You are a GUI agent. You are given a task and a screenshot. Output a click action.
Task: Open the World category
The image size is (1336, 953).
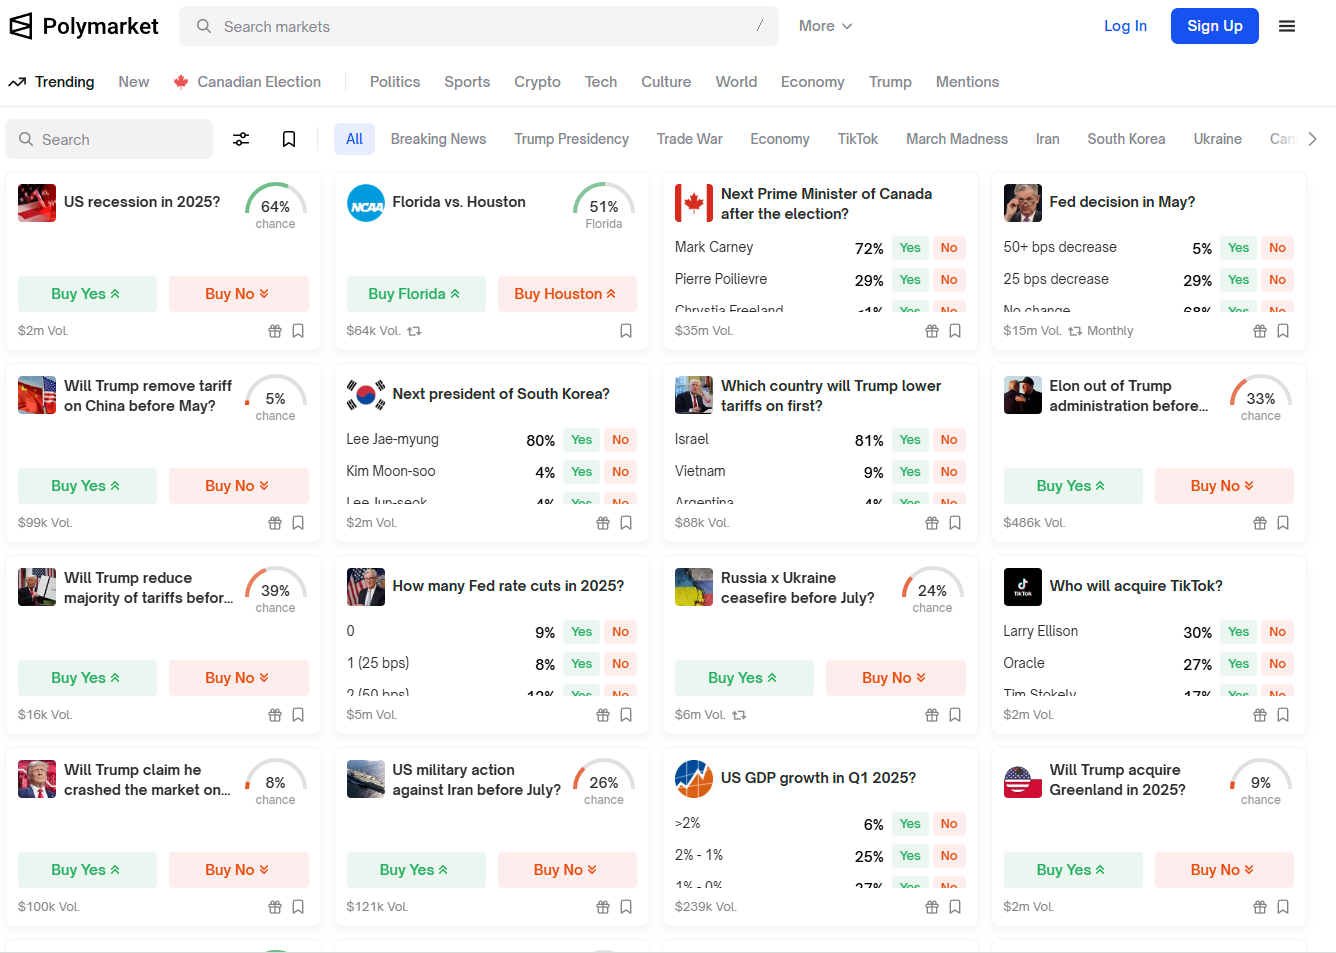tap(736, 82)
